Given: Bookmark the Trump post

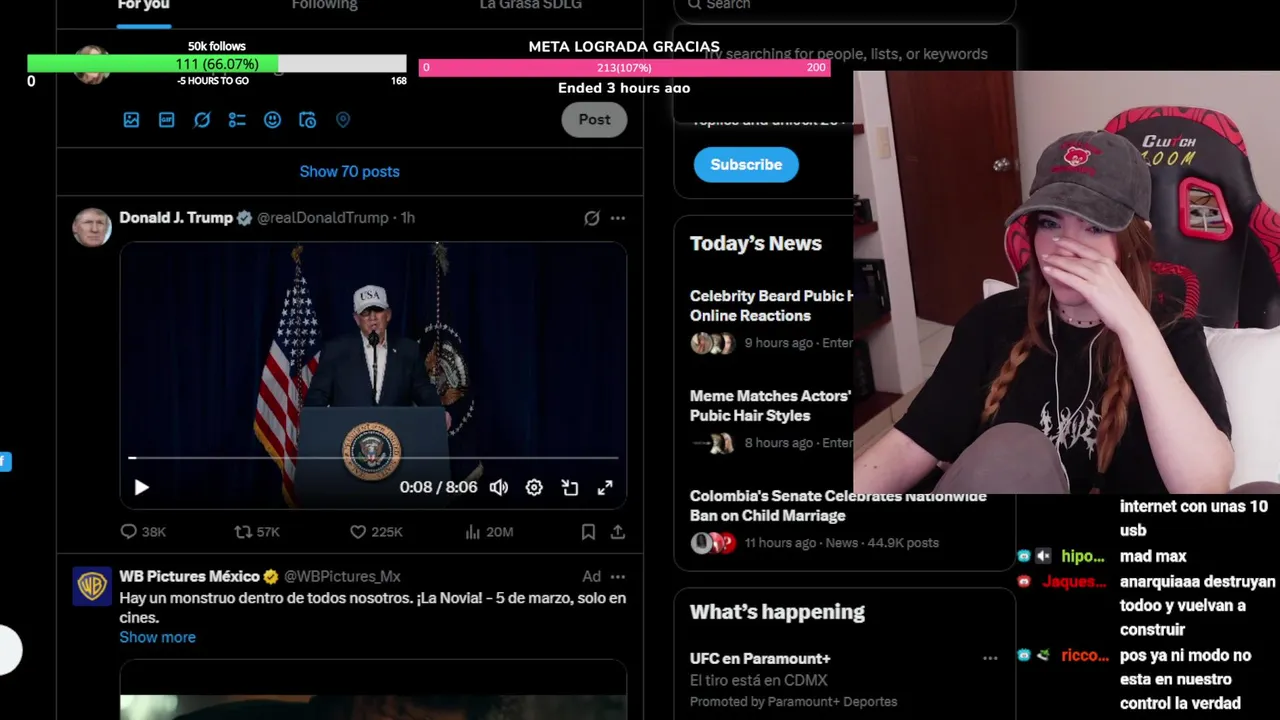Looking at the screenshot, I should coord(588,532).
